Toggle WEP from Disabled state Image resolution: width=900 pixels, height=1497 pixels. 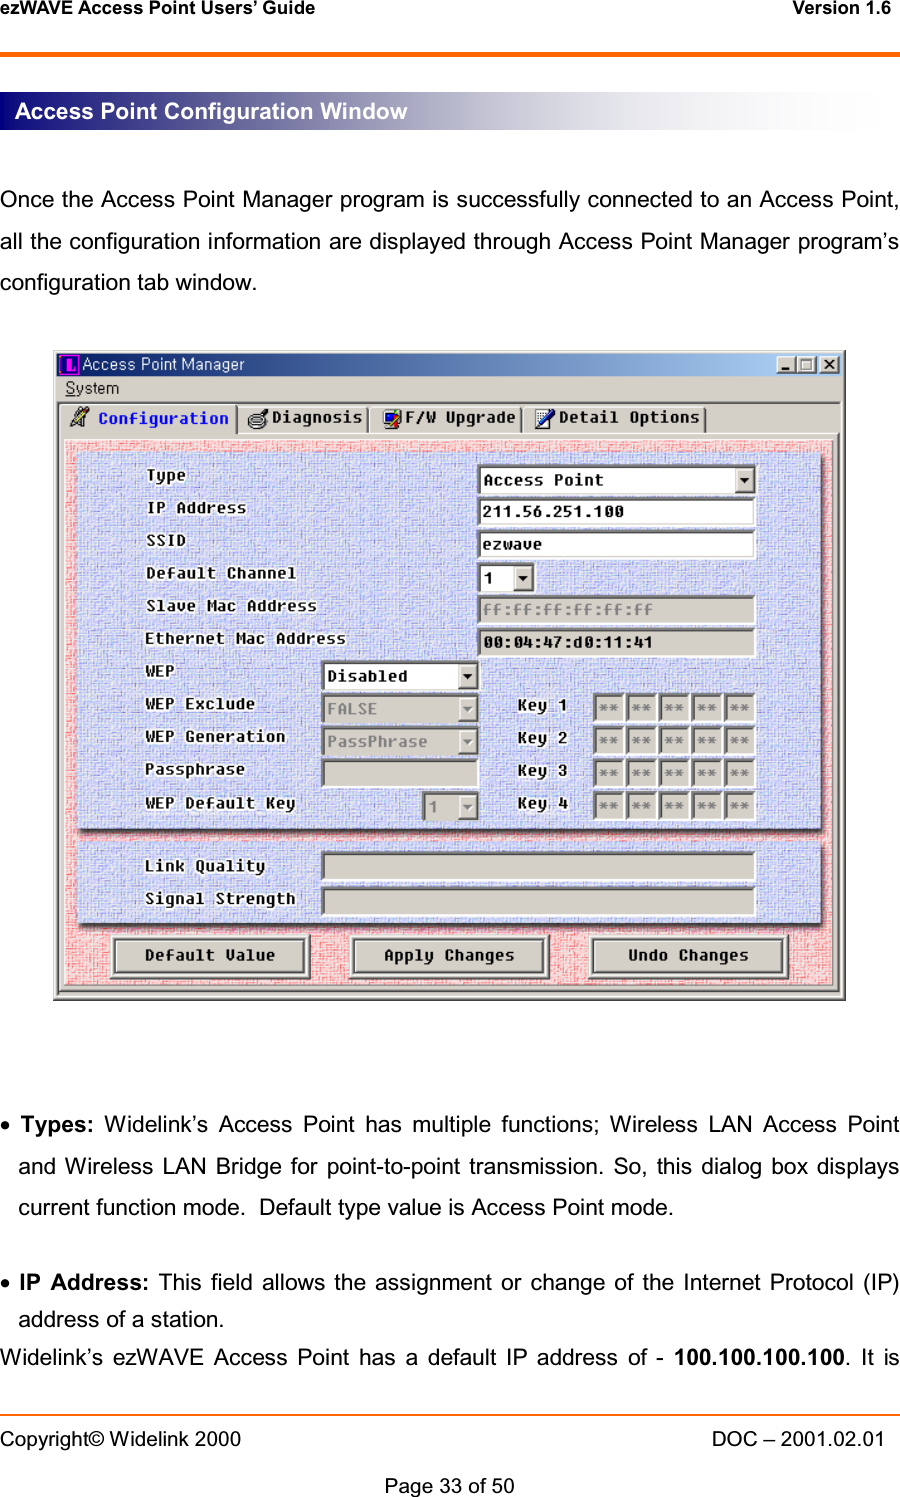pos(466,676)
